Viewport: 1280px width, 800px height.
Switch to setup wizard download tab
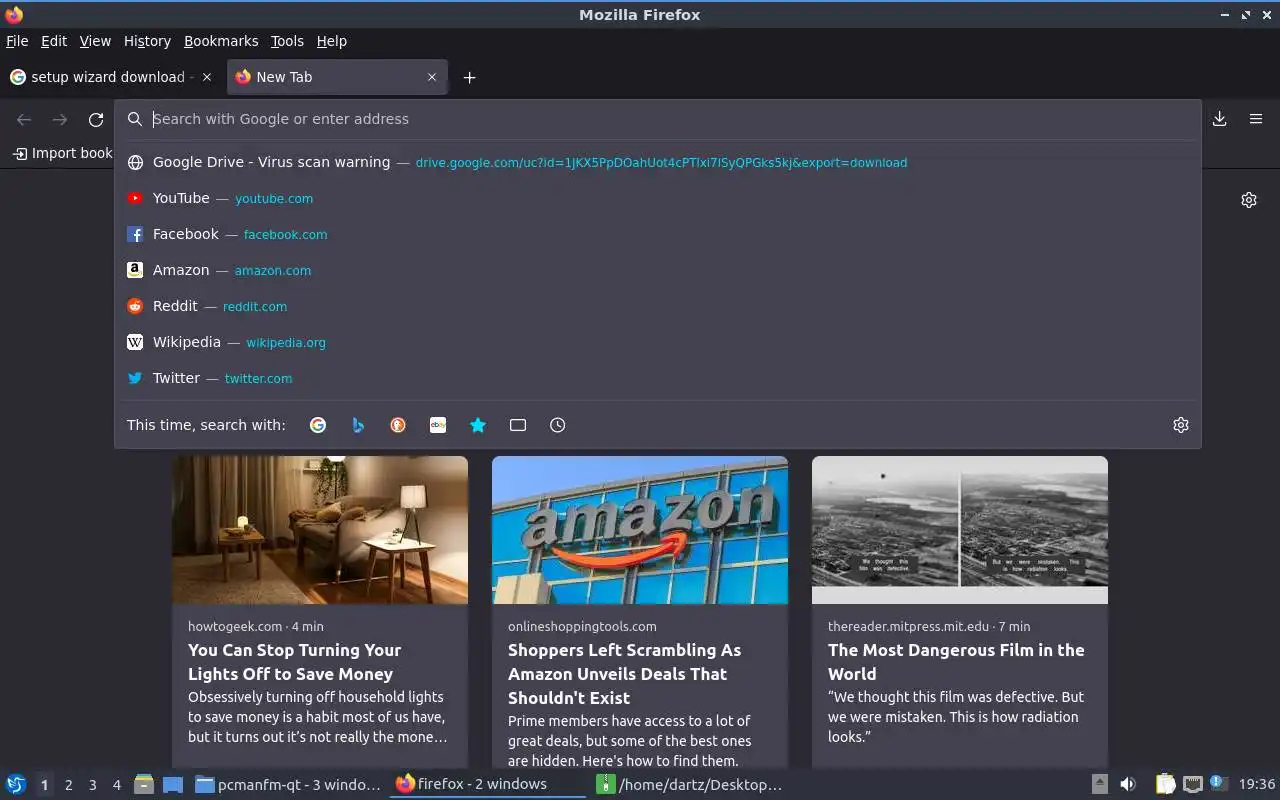[x=112, y=77]
